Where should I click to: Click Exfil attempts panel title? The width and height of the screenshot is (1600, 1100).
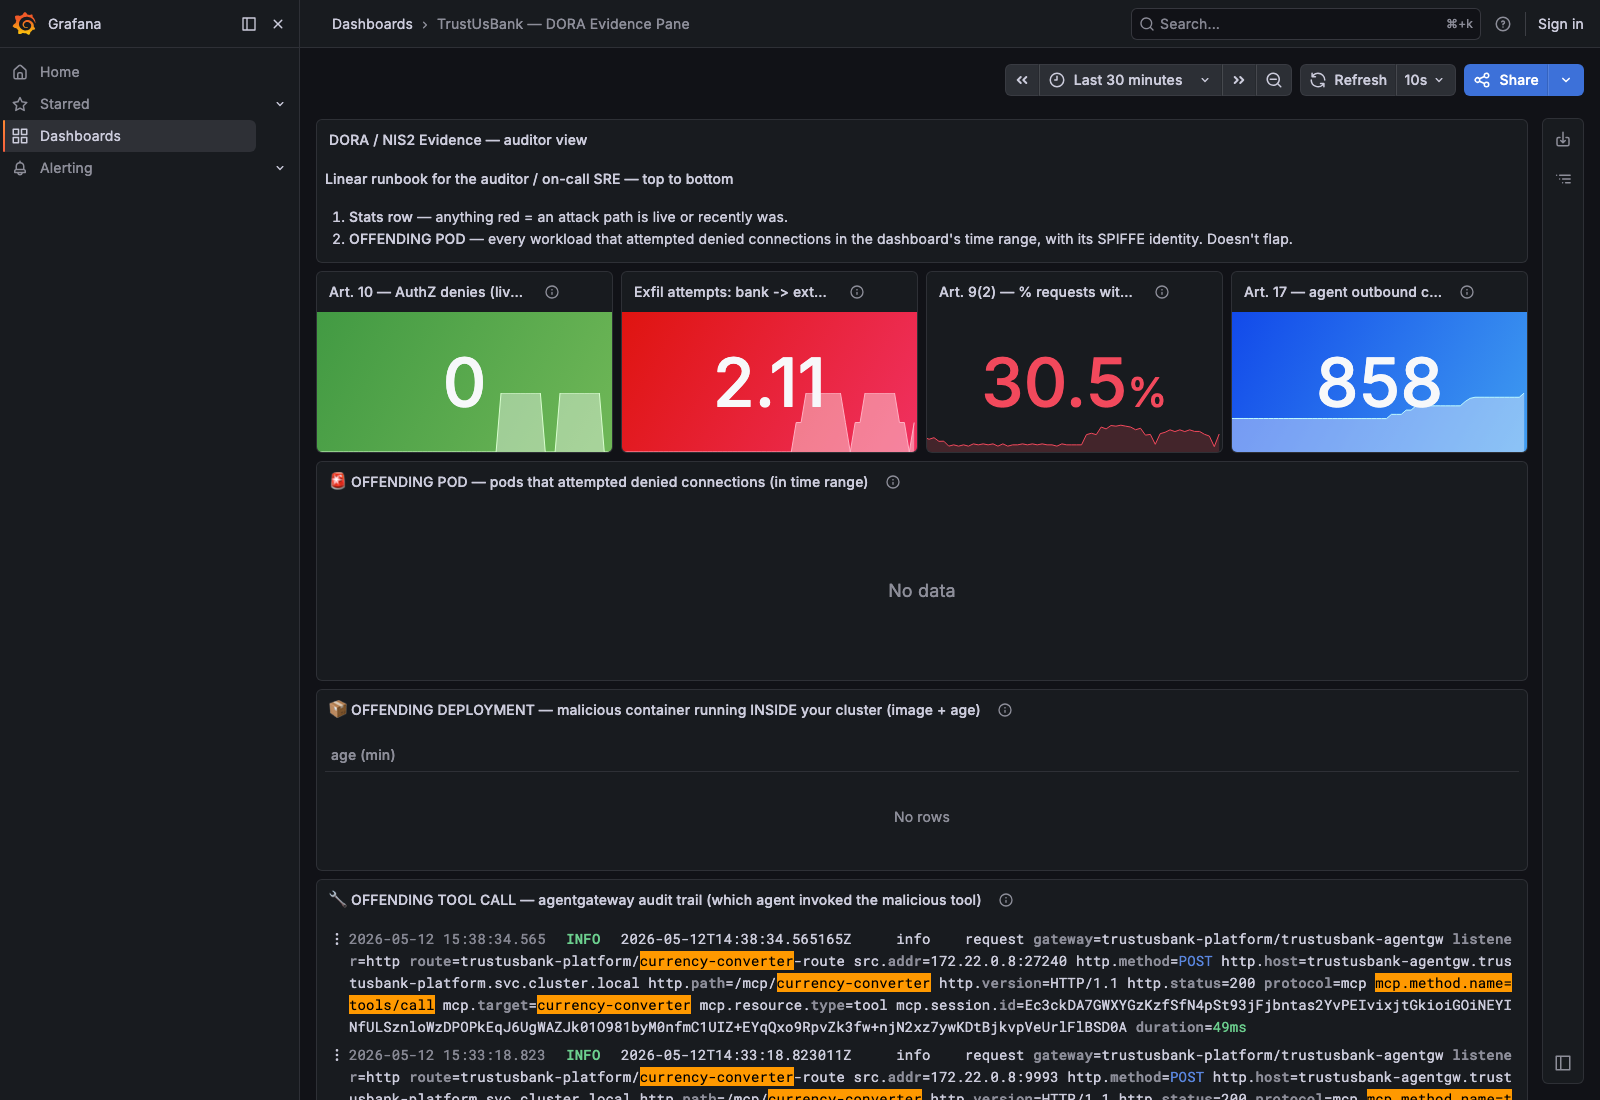[730, 292]
